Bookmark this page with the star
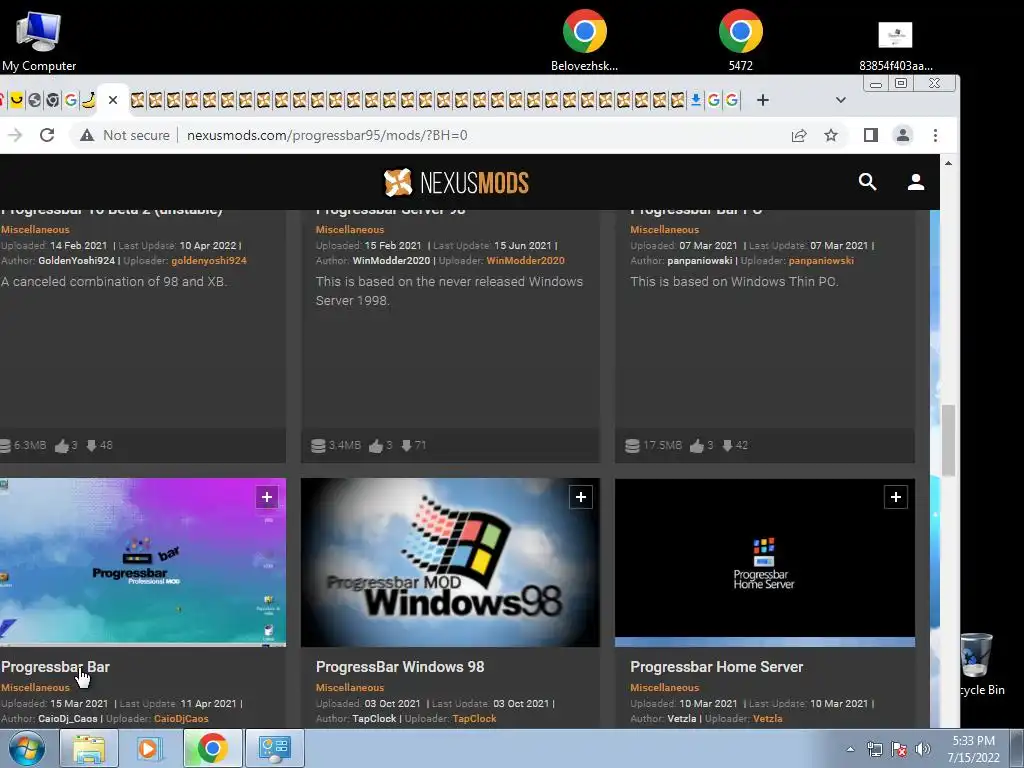The width and height of the screenshot is (1024, 768). coord(831,135)
